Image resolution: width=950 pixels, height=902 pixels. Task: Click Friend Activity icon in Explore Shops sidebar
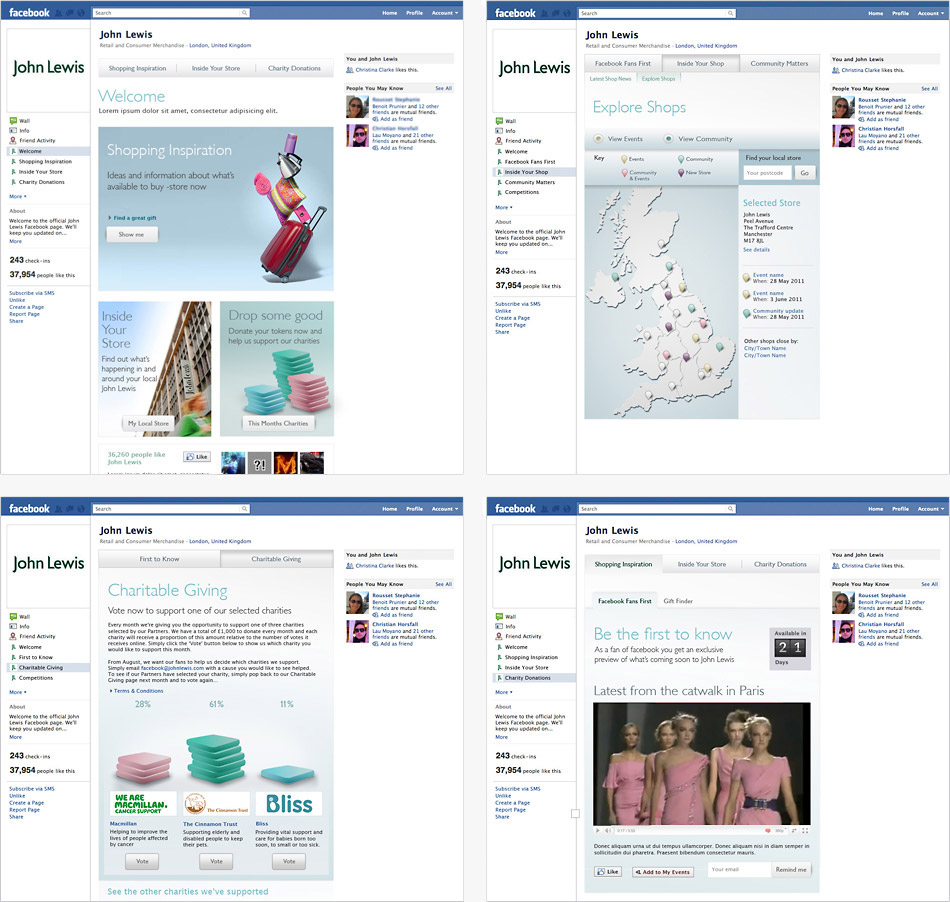pos(499,141)
